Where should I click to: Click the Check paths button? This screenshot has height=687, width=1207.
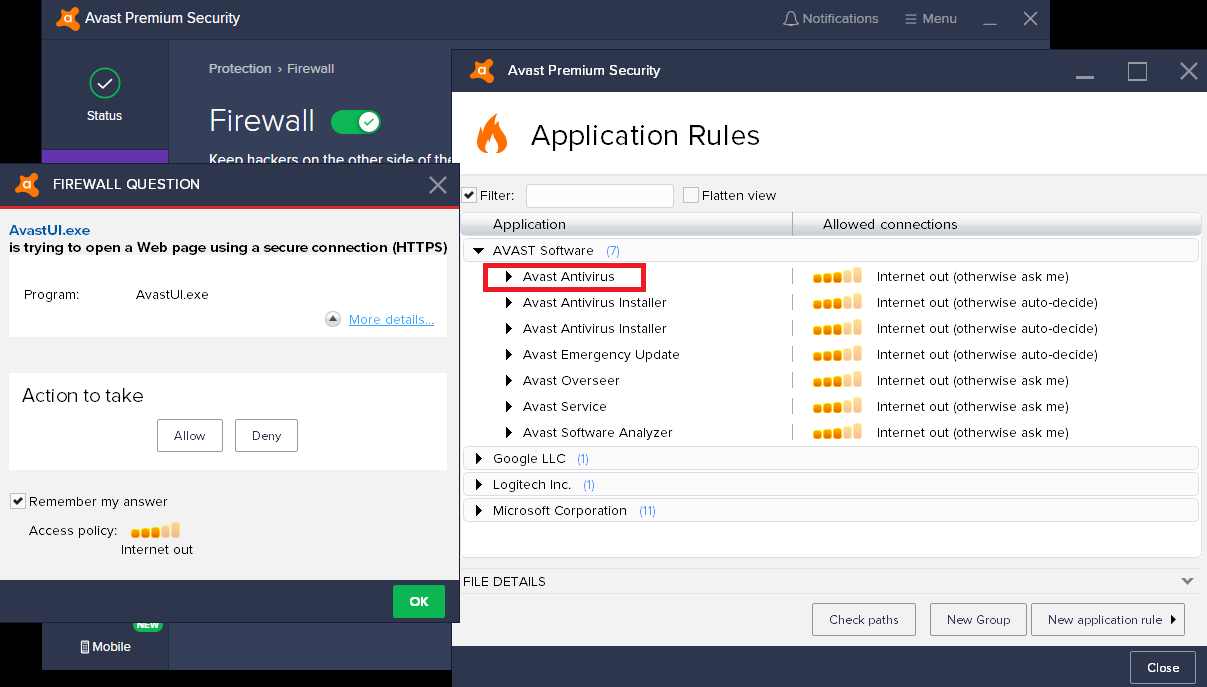click(864, 620)
